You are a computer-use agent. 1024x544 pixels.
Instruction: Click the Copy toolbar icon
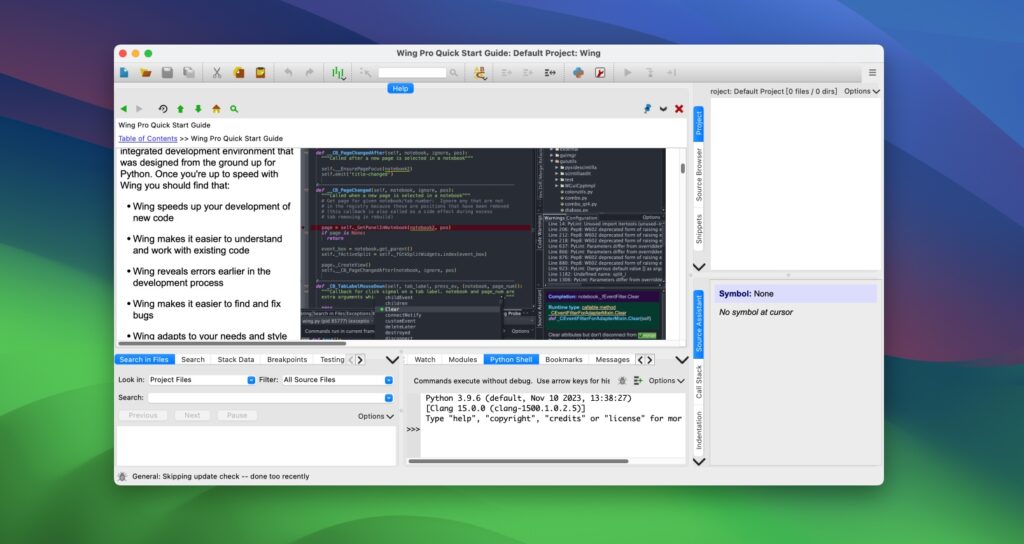[239, 72]
